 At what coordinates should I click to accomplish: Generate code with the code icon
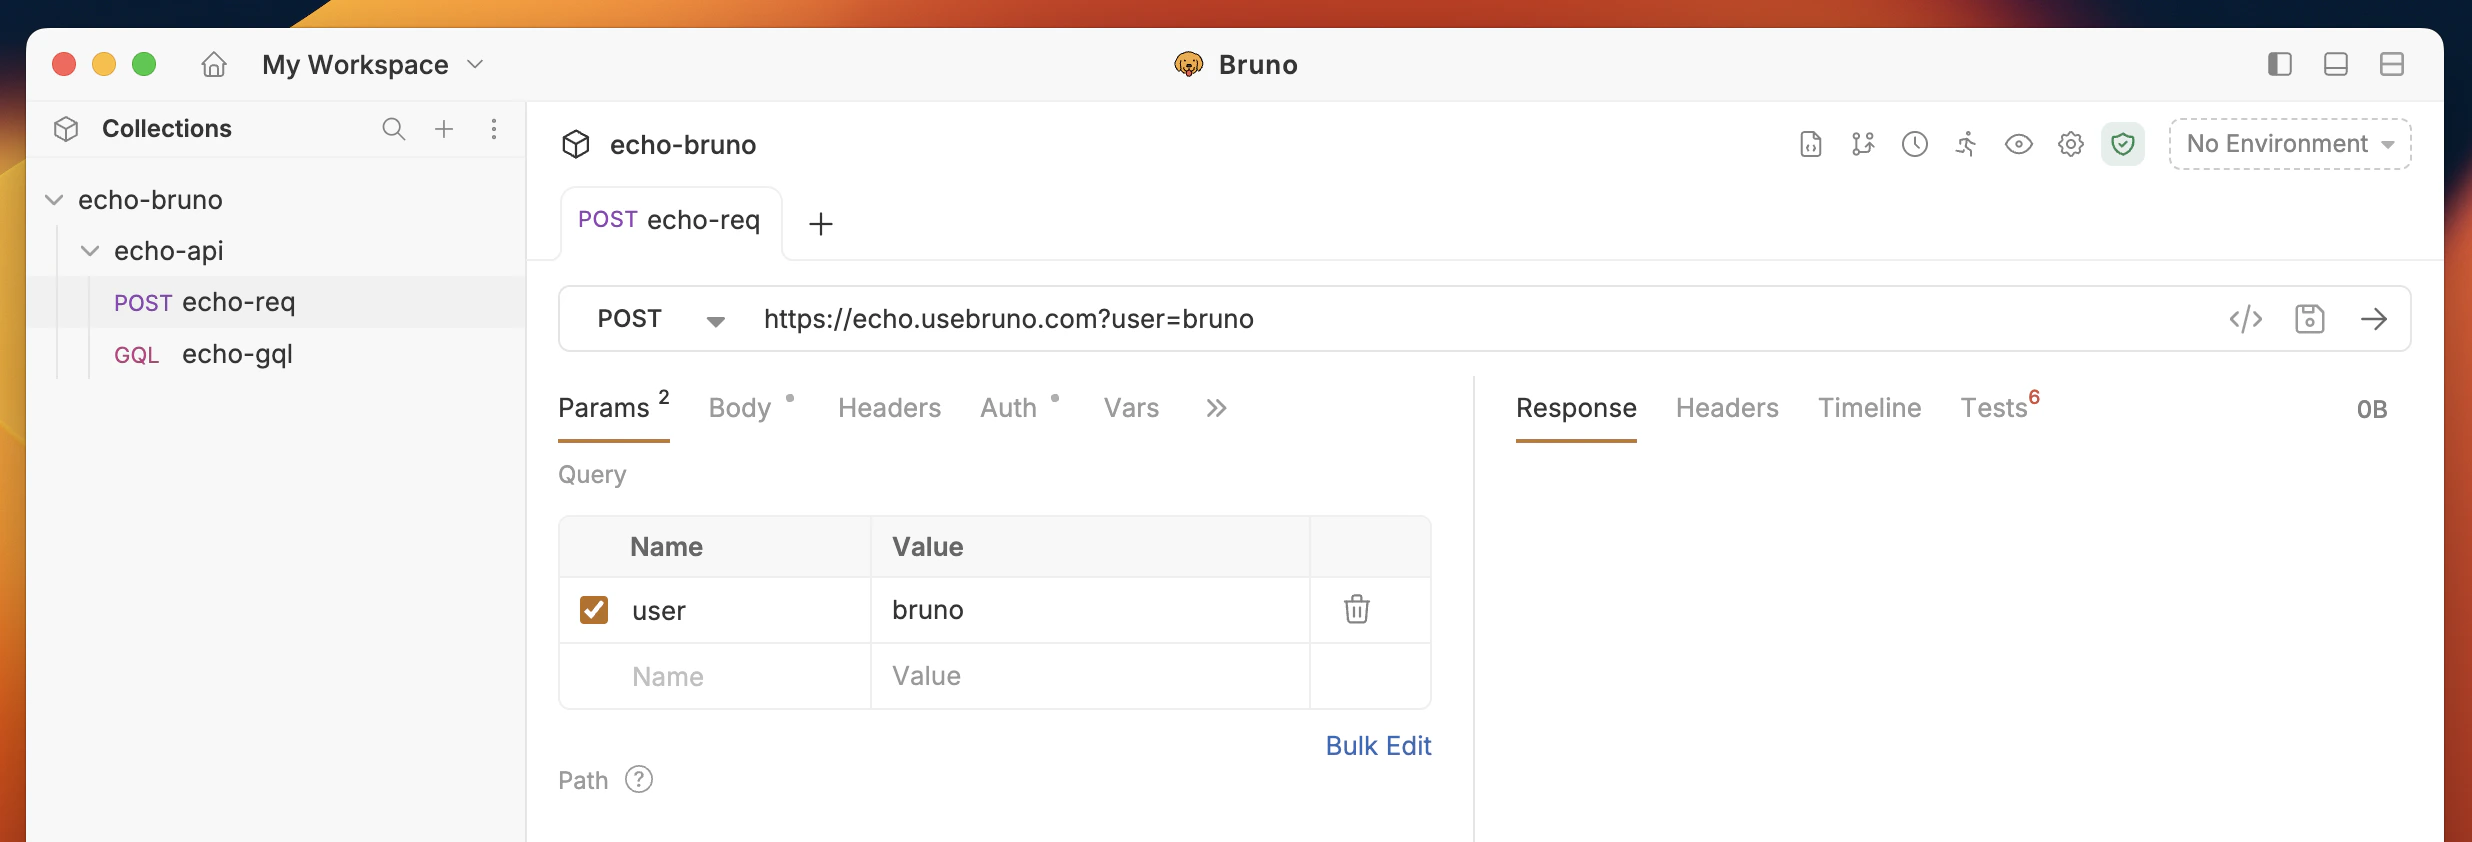(2245, 319)
